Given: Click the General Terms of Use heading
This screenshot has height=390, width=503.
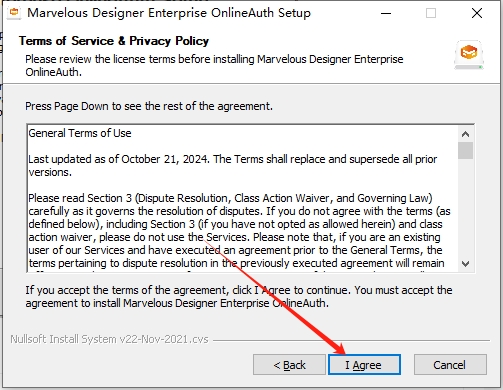Looking at the screenshot, I should 80,133.
